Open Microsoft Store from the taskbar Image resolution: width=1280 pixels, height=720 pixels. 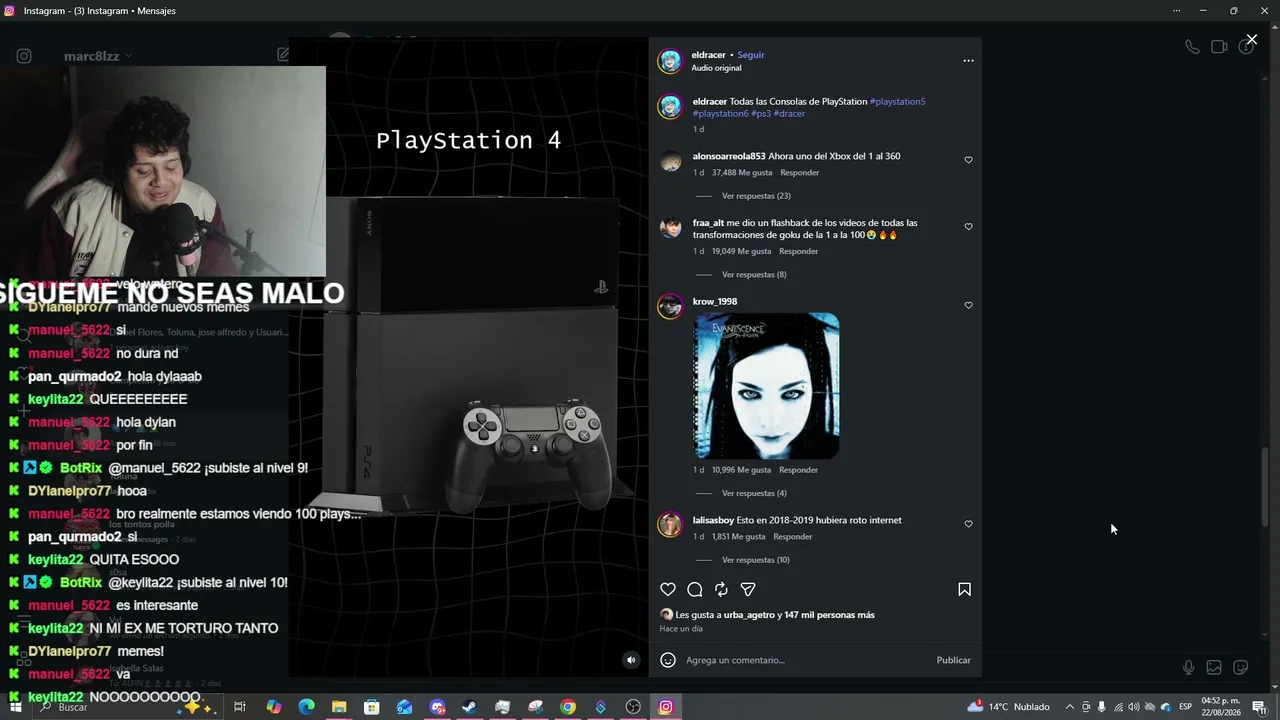point(372,707)
